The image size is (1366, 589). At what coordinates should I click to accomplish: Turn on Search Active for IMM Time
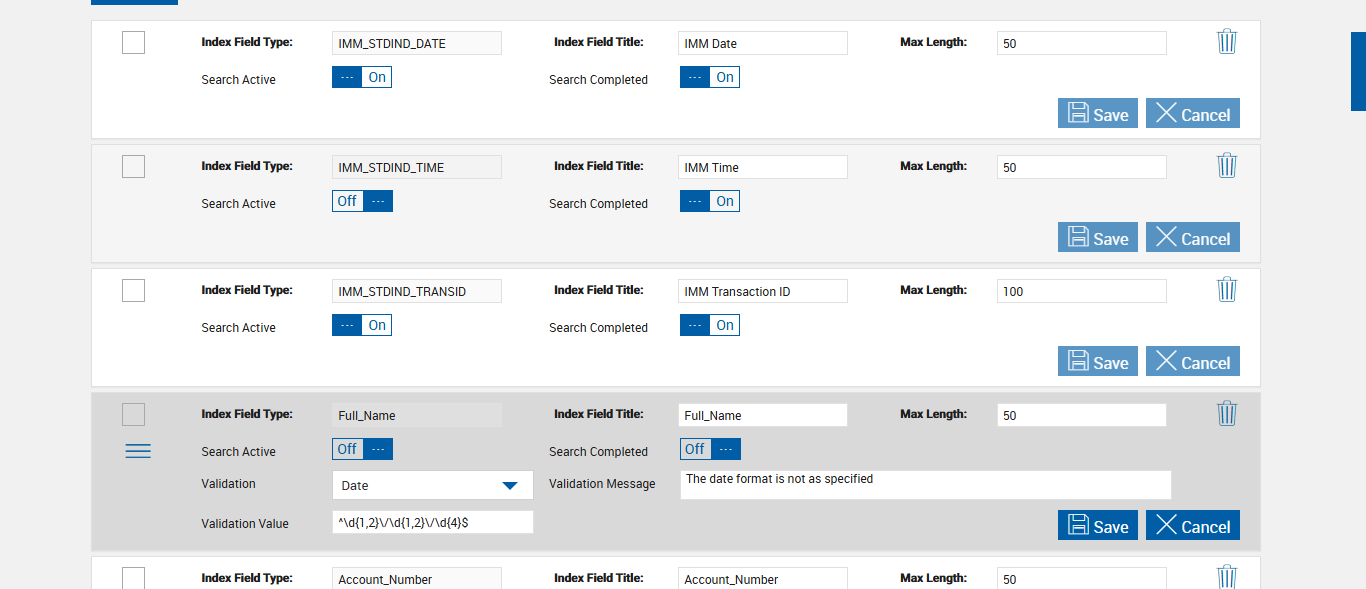(x=362, y=201)
